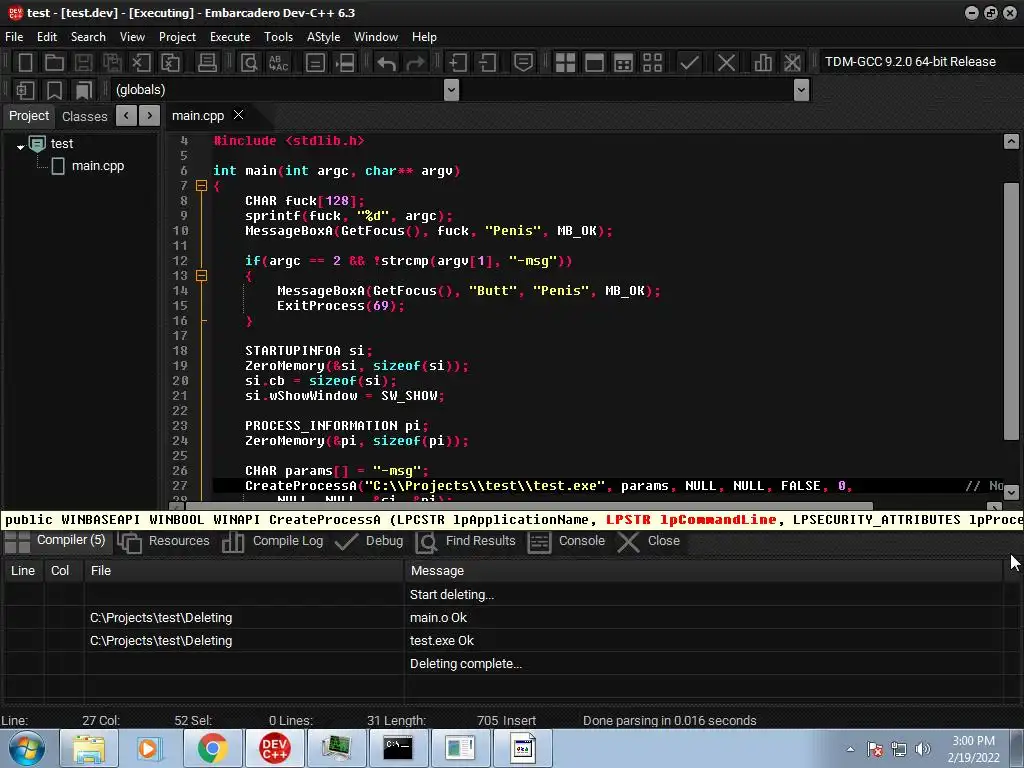Click the Unindent toolbar icon
This screenshot has height=768, width=1024.
(x=487, y=63)
